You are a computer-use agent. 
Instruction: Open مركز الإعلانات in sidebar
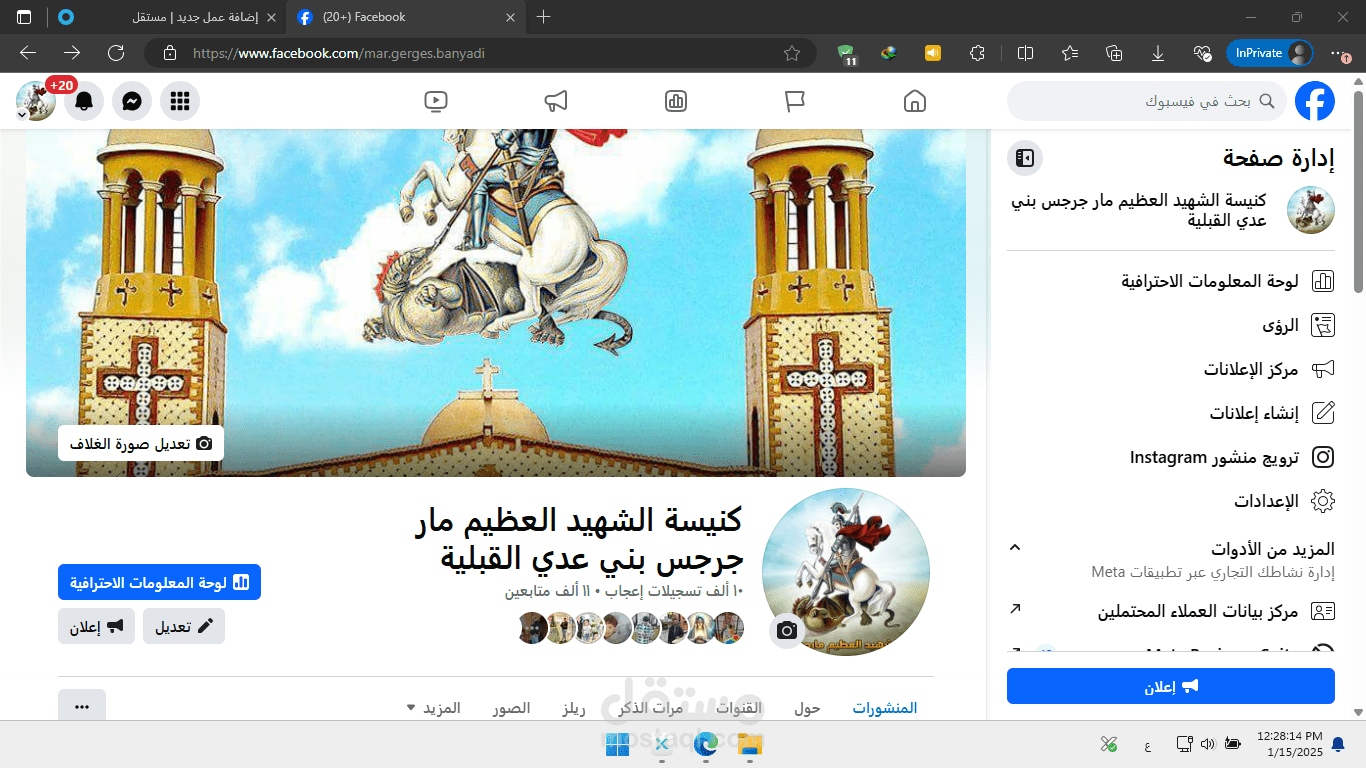click(x=1171, y=370)
